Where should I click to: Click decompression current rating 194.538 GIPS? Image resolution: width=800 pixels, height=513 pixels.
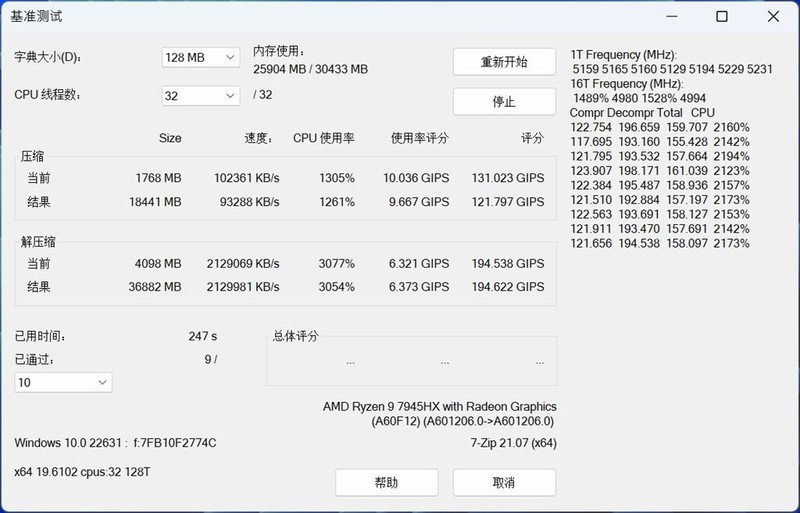pyautogui.click(x=508, y=263)
